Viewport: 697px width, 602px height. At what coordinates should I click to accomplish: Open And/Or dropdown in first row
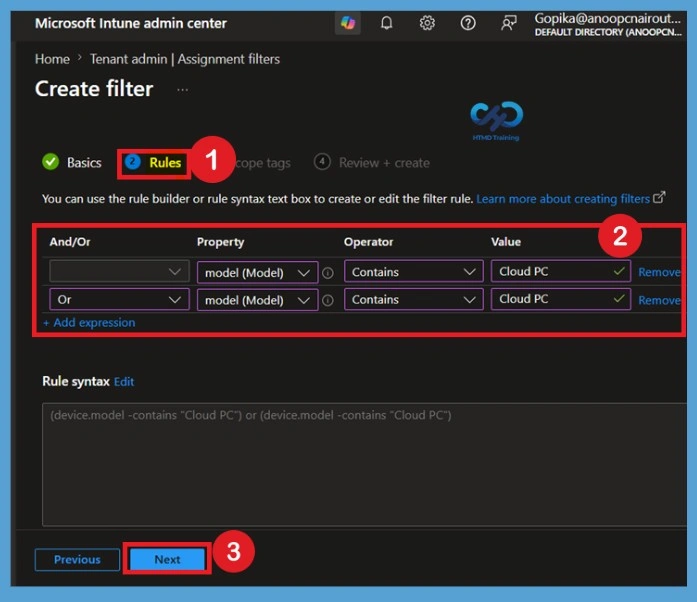click(119, 272)
